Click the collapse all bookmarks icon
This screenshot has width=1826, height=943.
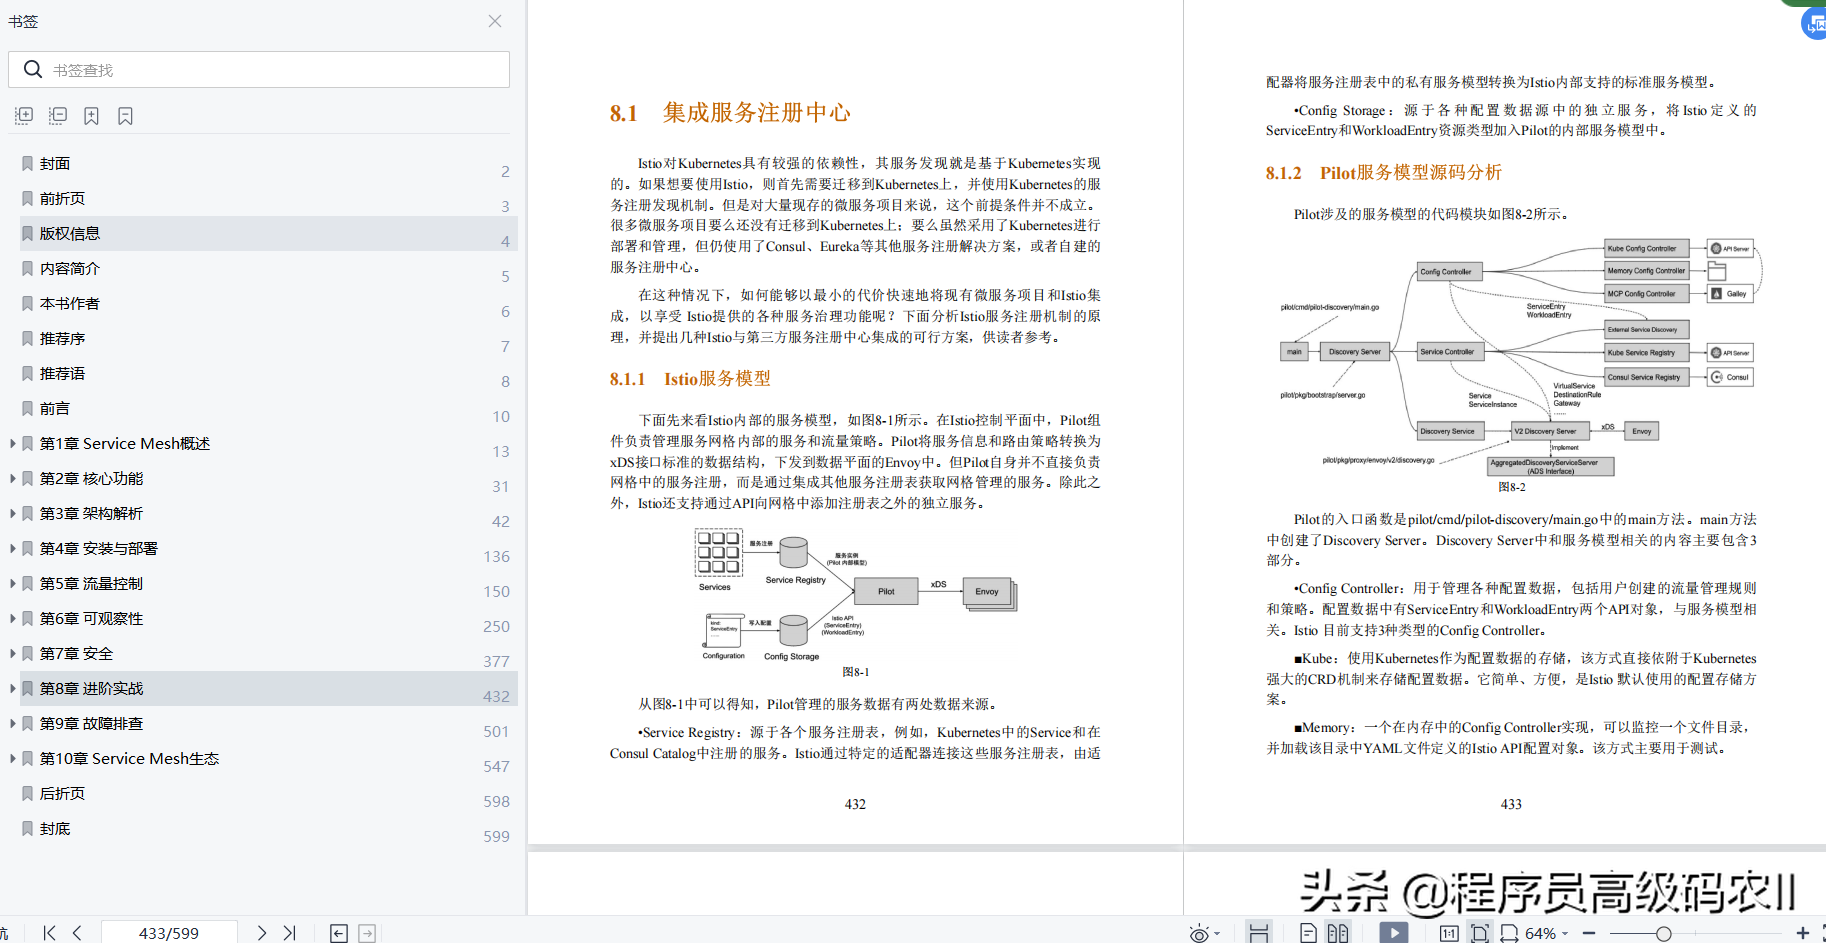[58, 116]
